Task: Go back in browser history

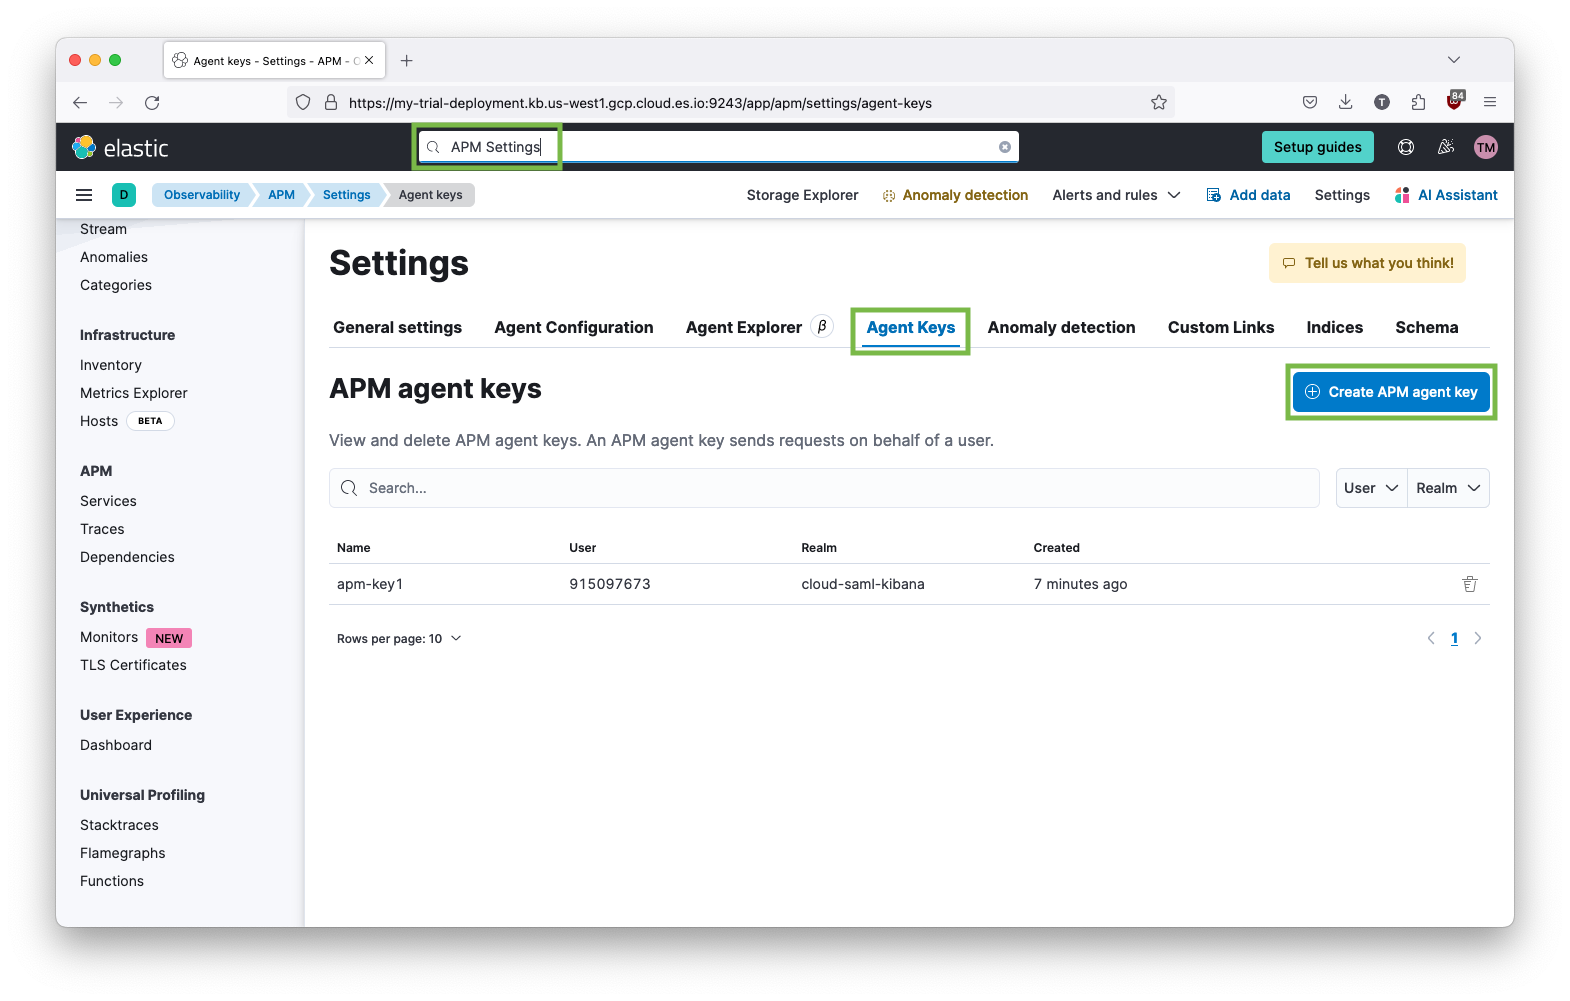Action: click(x=80, y=102)
